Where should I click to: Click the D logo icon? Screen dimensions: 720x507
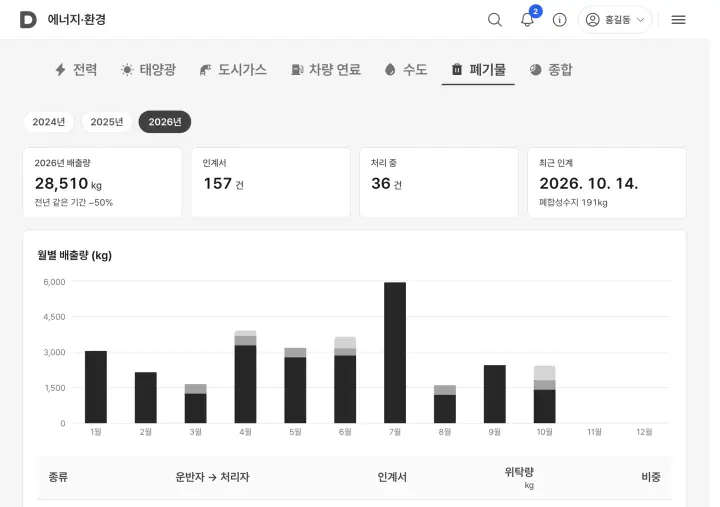(28, 20)
